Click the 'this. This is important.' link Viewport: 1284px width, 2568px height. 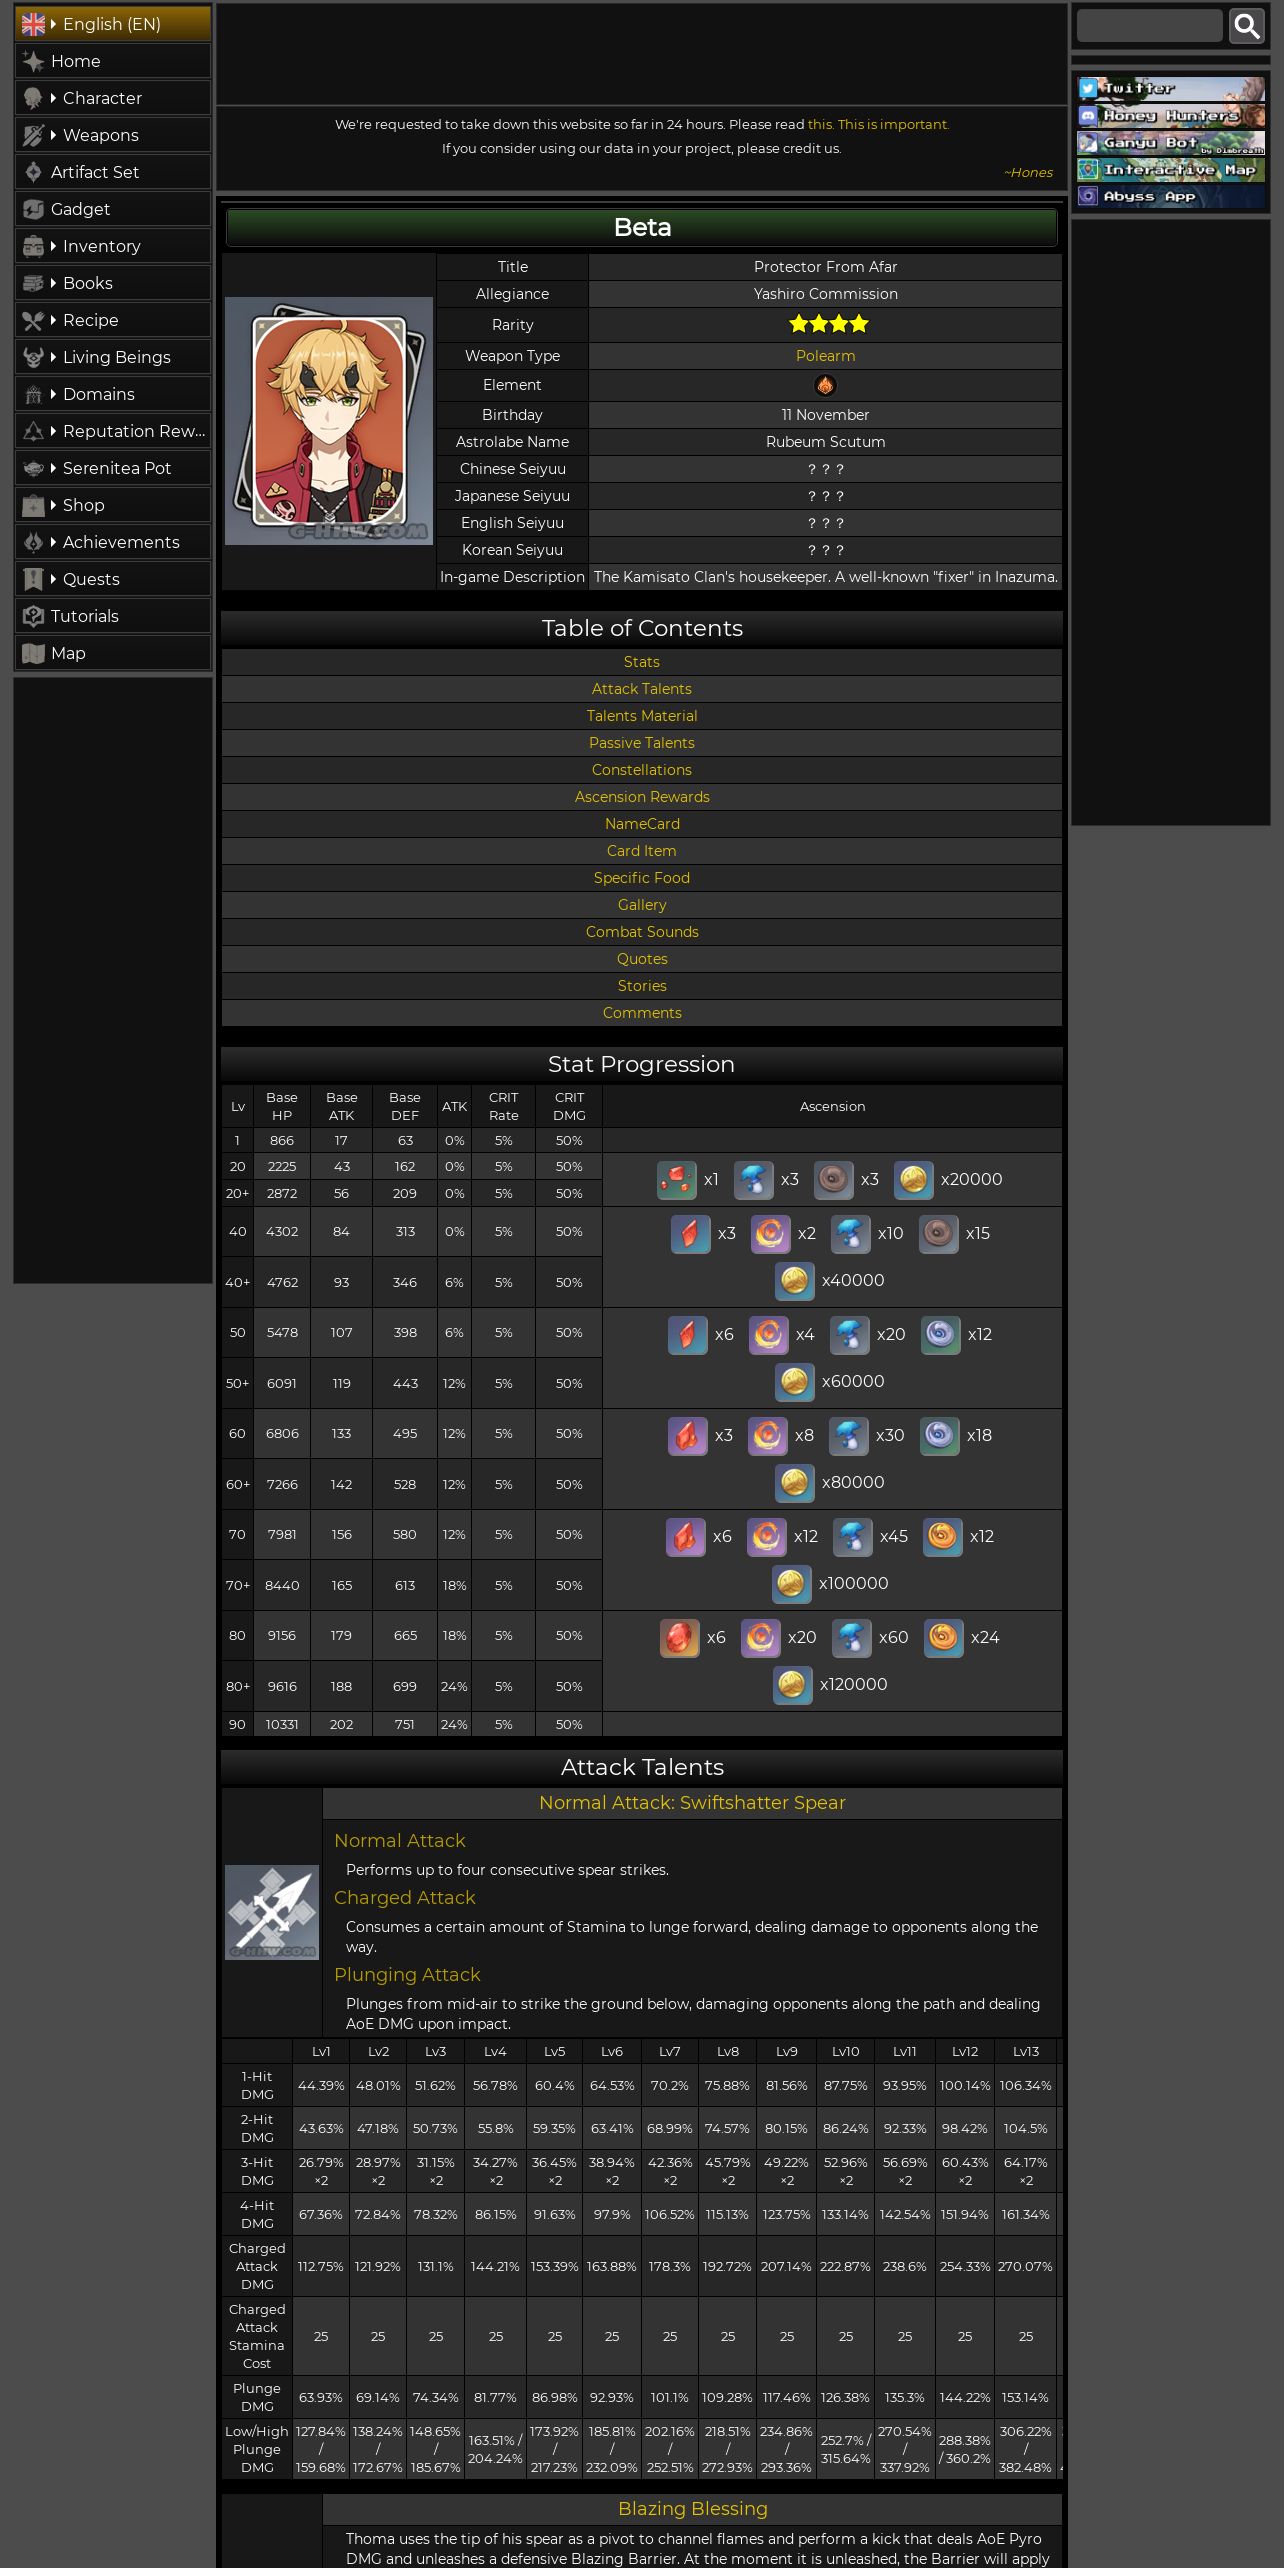point(878,125)
